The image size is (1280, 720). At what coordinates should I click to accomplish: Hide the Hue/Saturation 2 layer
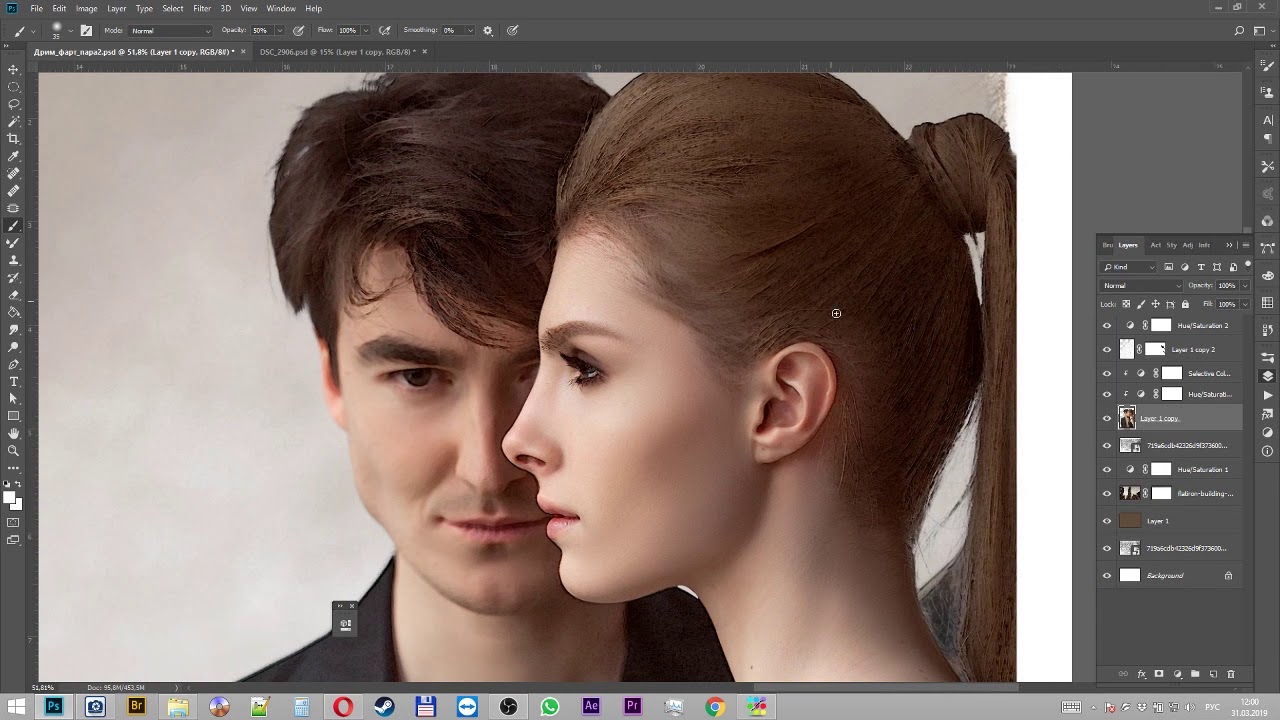[x=1106, y=325]
